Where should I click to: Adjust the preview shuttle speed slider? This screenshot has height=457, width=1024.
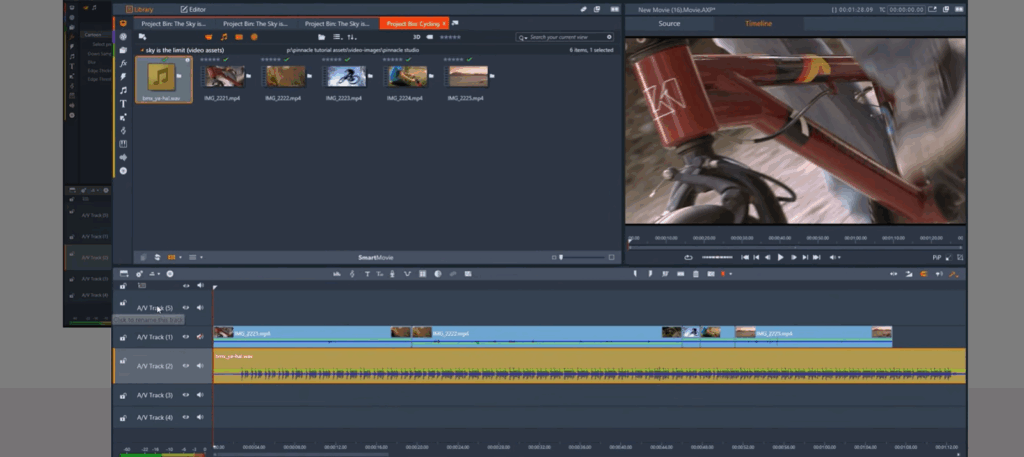coord(717,258)
